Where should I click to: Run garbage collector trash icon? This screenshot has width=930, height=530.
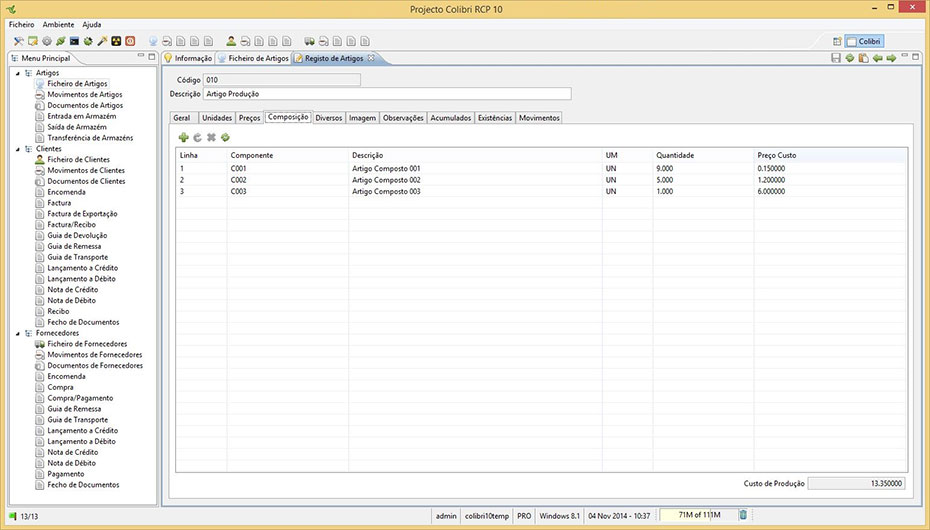[x=742, y=515]
